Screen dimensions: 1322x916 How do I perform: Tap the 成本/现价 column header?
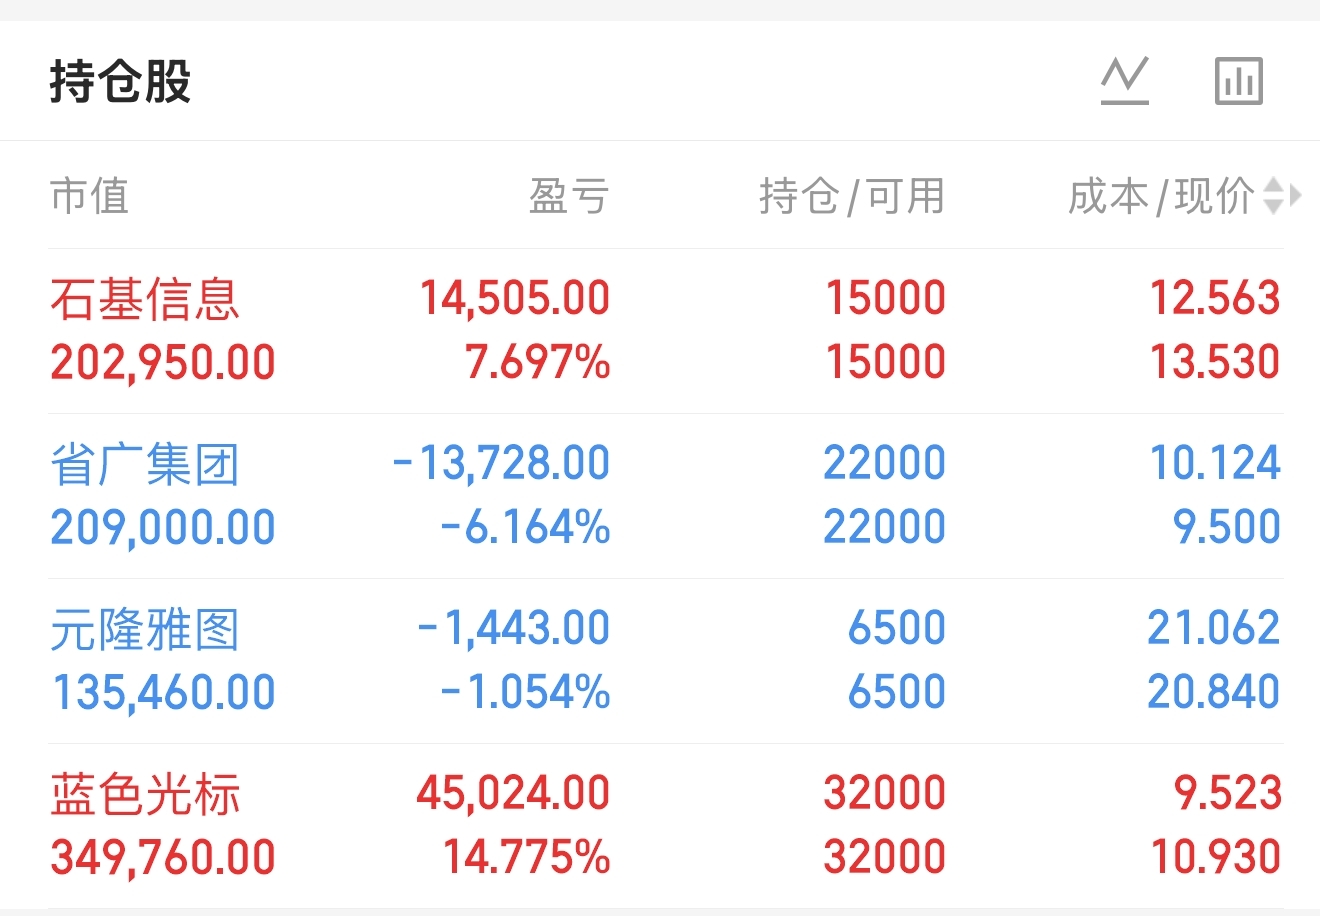click(x=1160, y=196)
